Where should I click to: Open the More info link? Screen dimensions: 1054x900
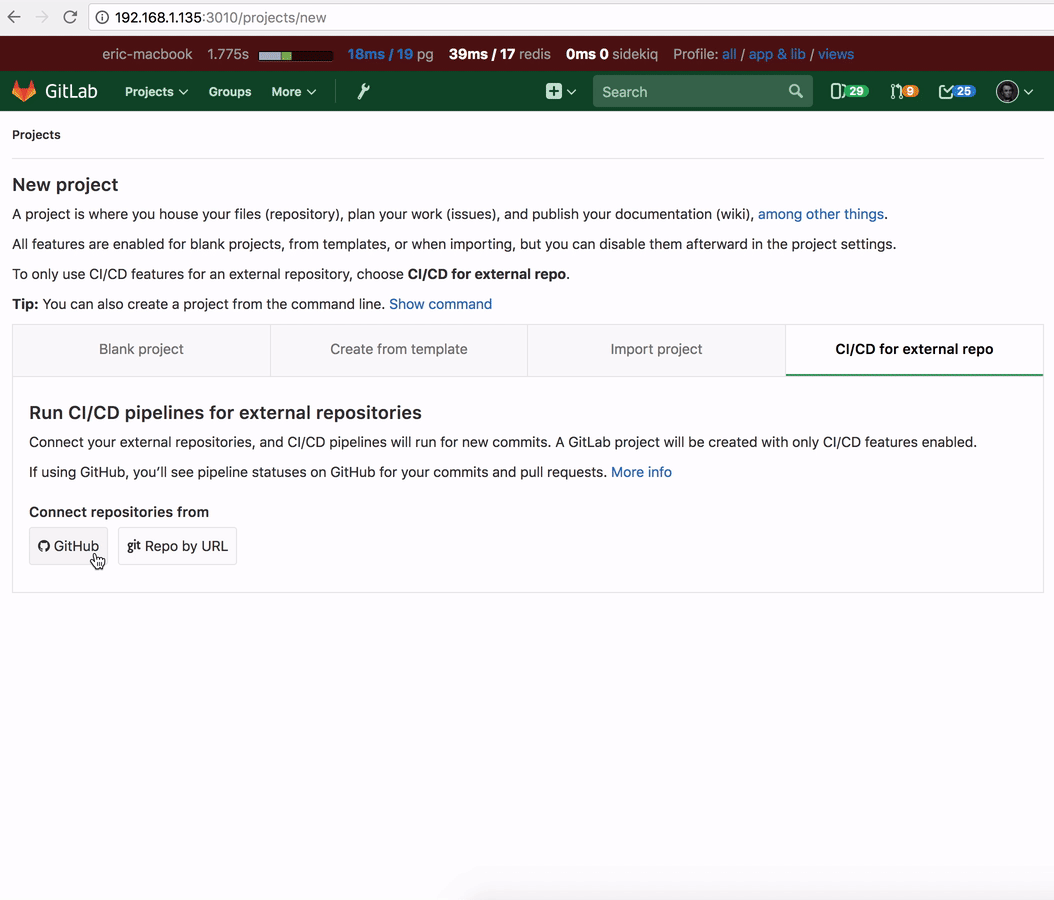coord(641,472)
